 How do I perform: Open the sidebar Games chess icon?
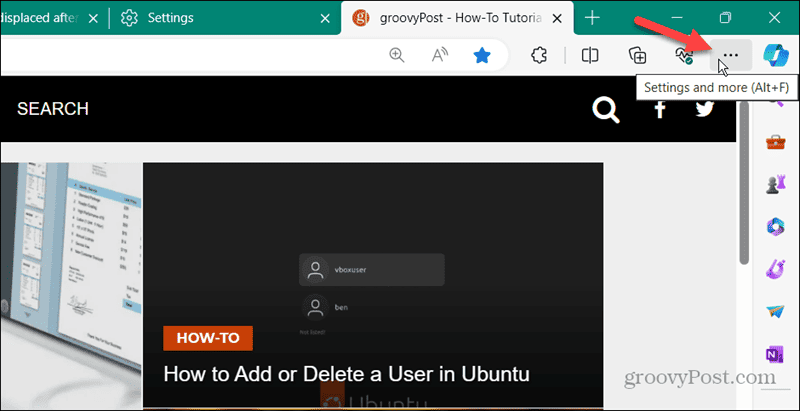point(776,184)
